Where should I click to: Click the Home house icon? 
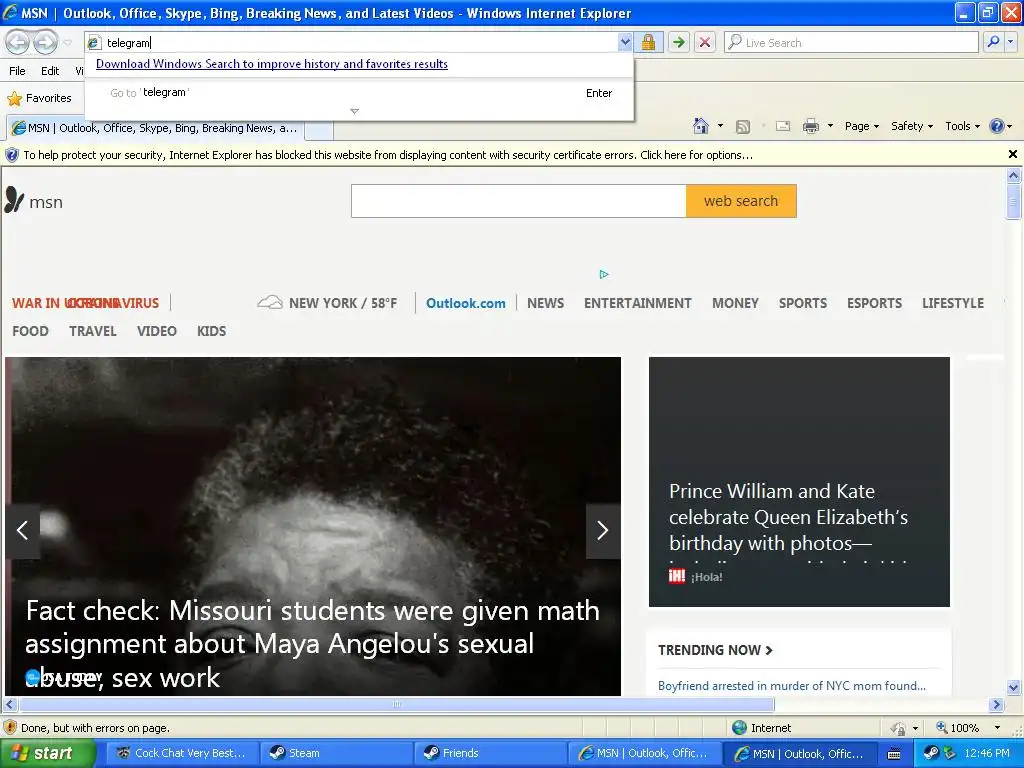(x=701, y=126)
